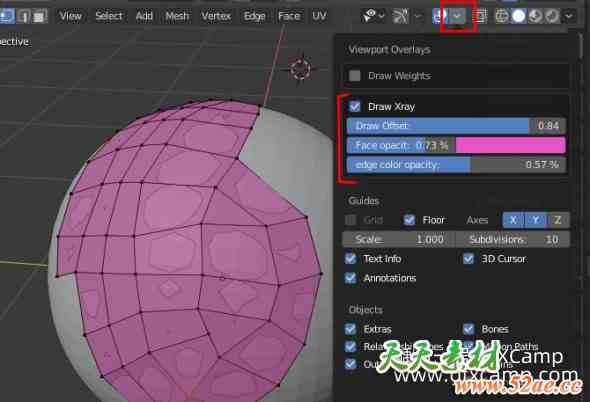The width and height of the screenshot is (590, 402).
Task: Open the View menu
Action: pos(70,16)
